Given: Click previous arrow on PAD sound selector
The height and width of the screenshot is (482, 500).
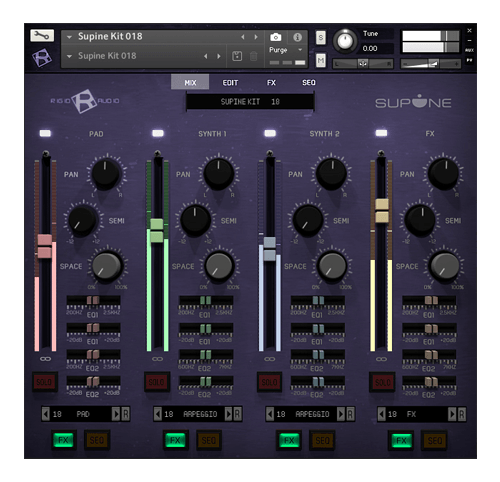Looking at the screenshot, I should tap(46, 414).
